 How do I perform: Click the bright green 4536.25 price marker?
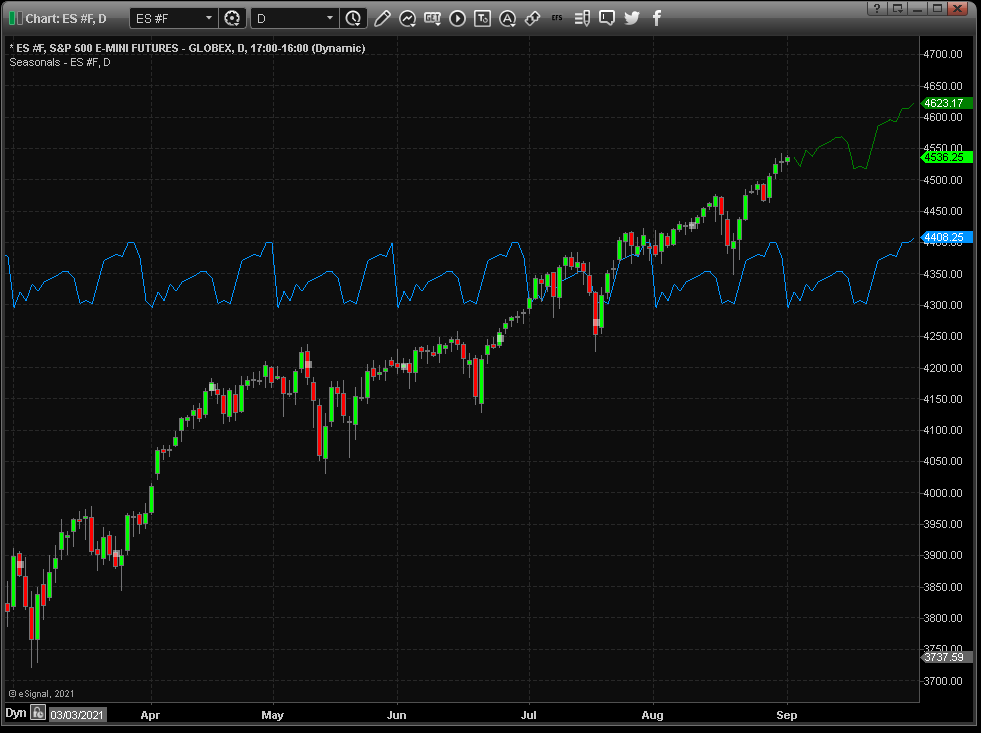click(946, 157)
